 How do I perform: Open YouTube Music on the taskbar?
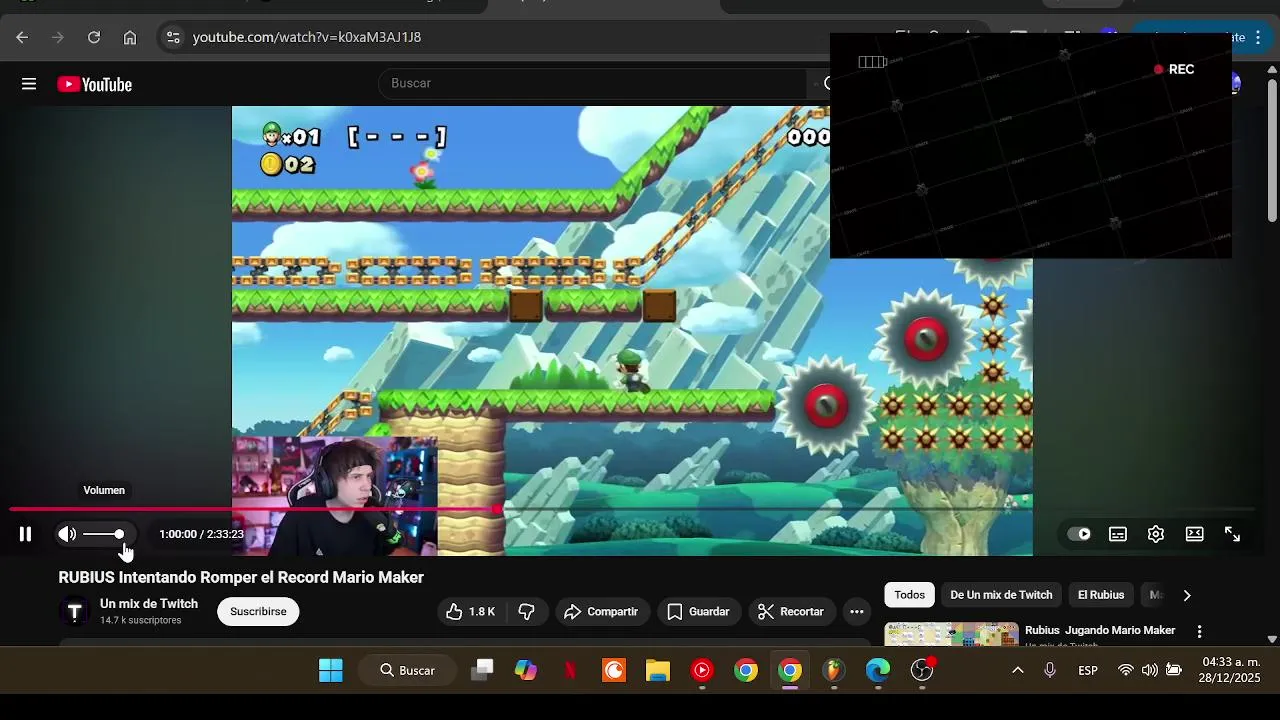tap(702, 670)
